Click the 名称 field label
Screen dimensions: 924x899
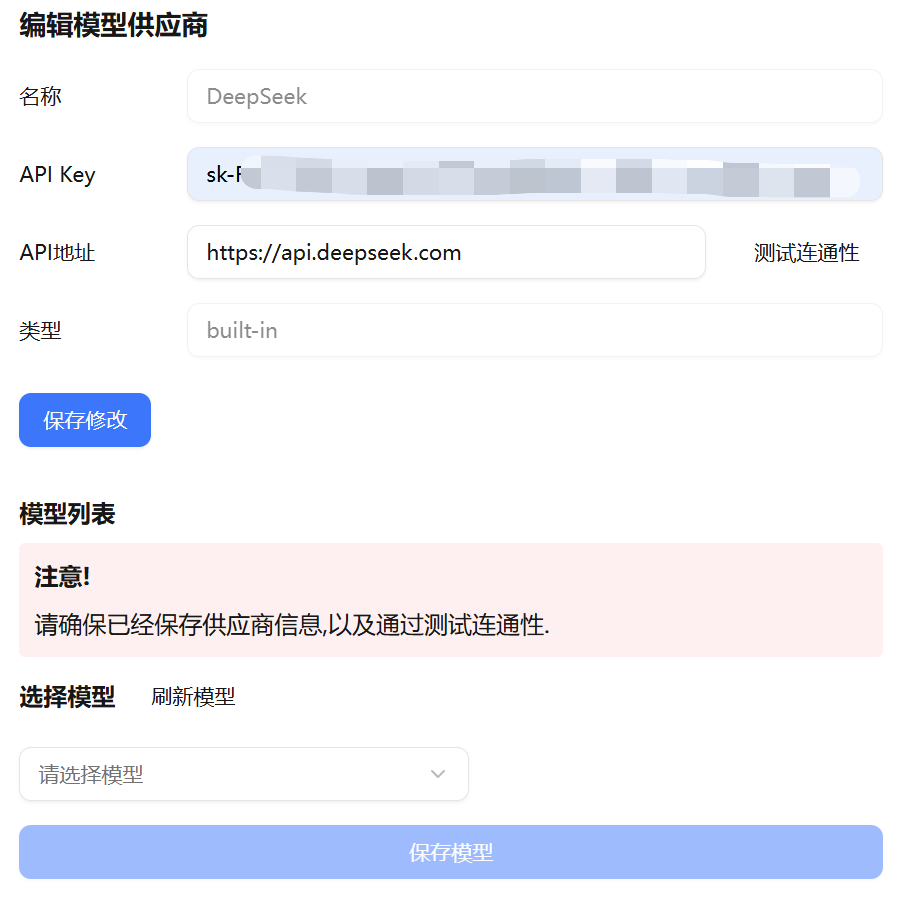(x=41, y=97)
